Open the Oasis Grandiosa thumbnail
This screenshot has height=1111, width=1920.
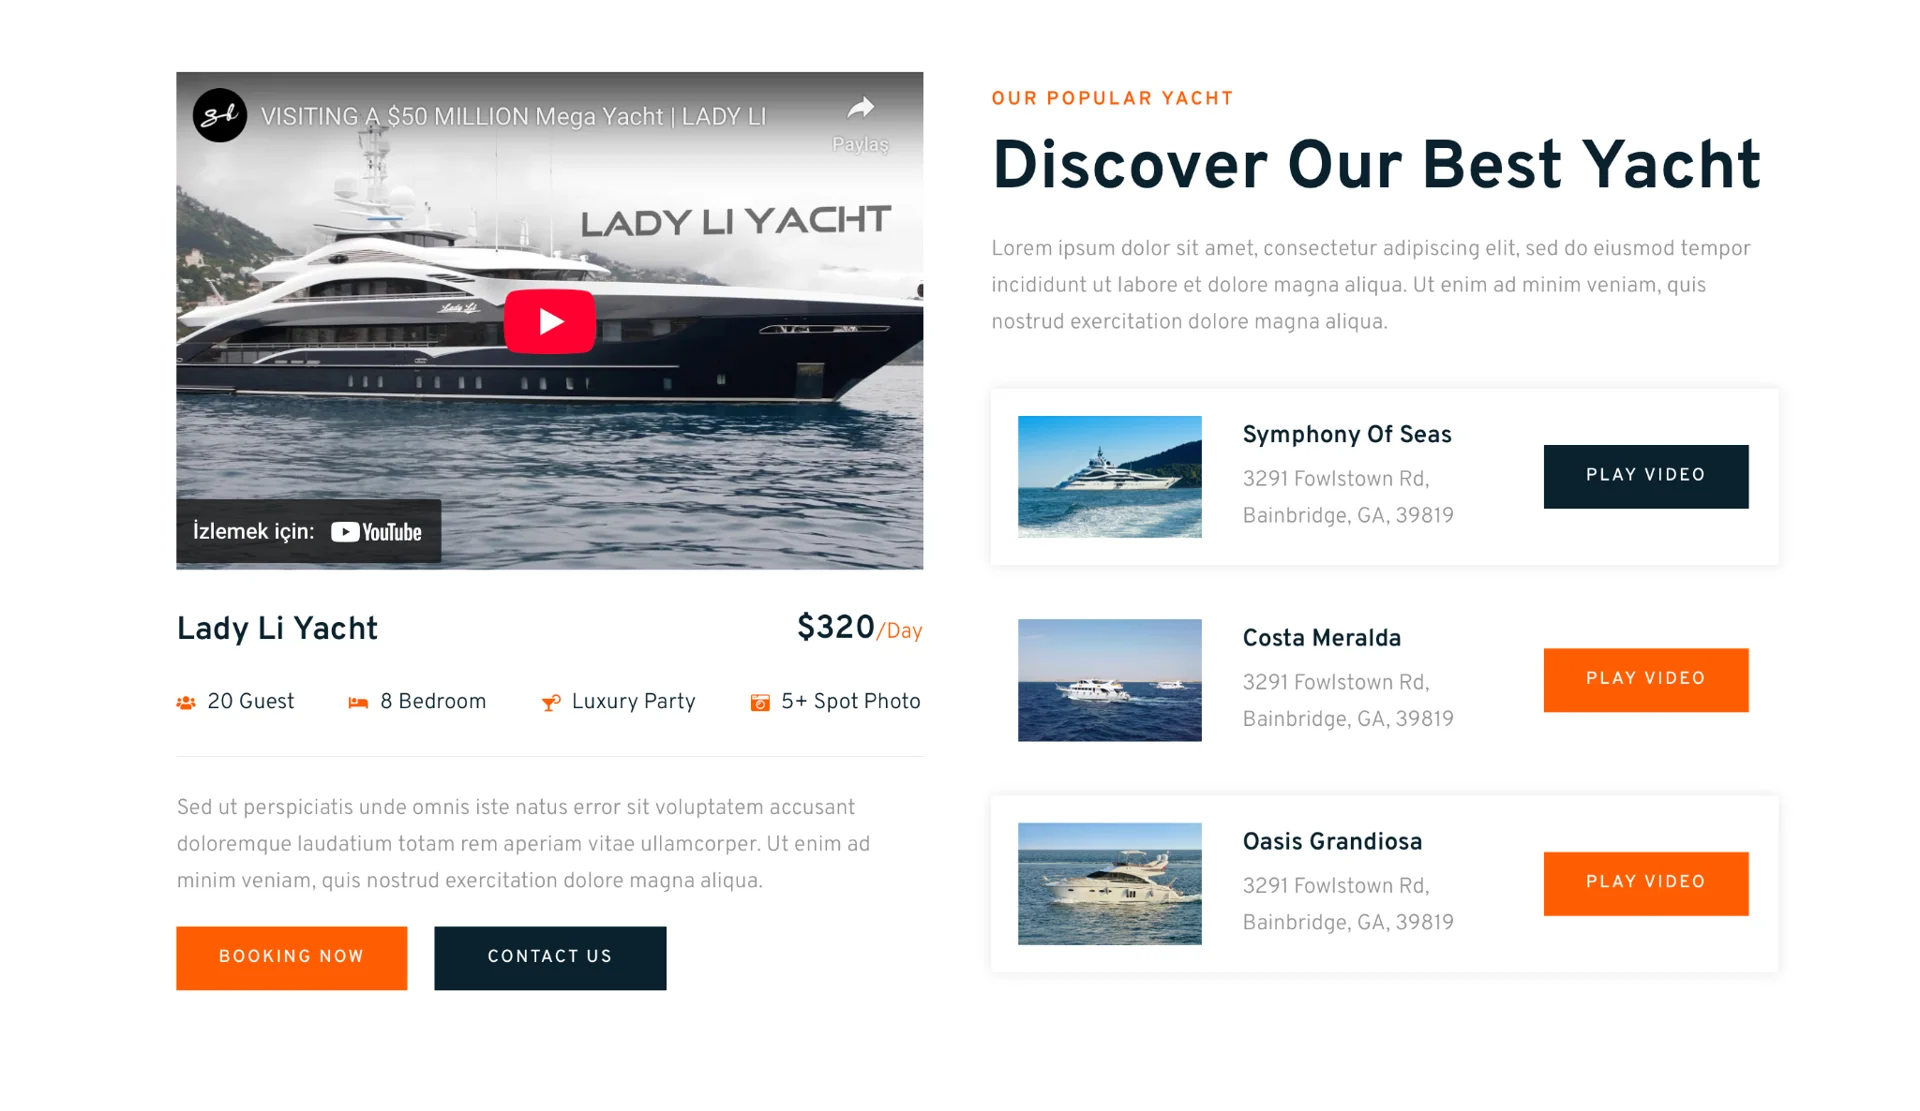coord(1110,884)
